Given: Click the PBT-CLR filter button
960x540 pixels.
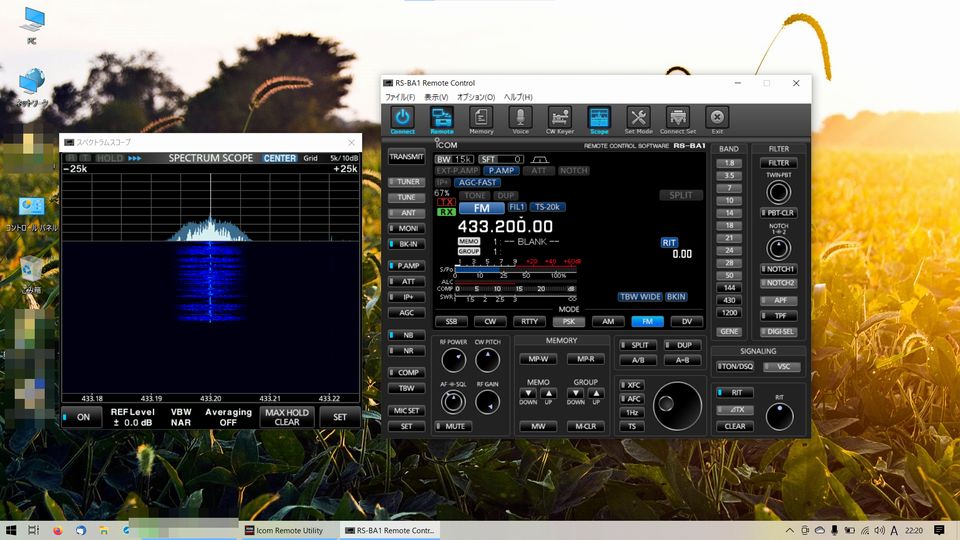Looking at the screenshot, I should (x=778, y=213).
